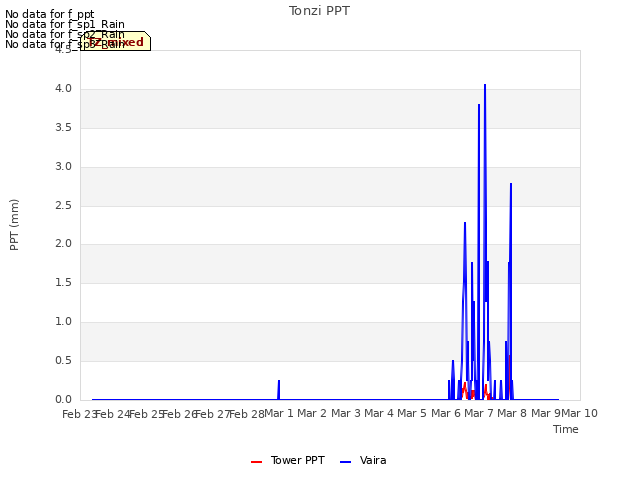The height and width of the screenshot is (480, 640).
Task: Click the Mar 2 x-axis tick label
Action: coord(312,413)
